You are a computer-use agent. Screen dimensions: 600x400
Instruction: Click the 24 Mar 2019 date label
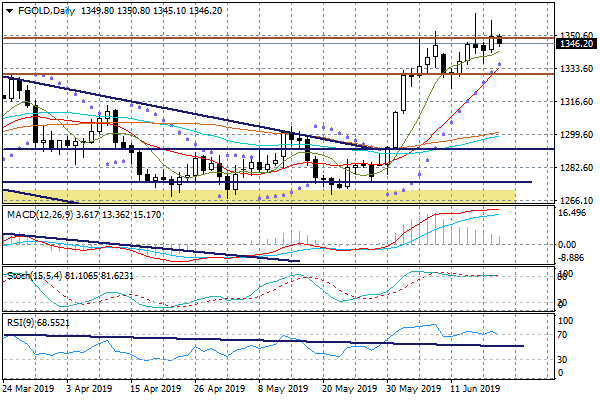point(29,388)
